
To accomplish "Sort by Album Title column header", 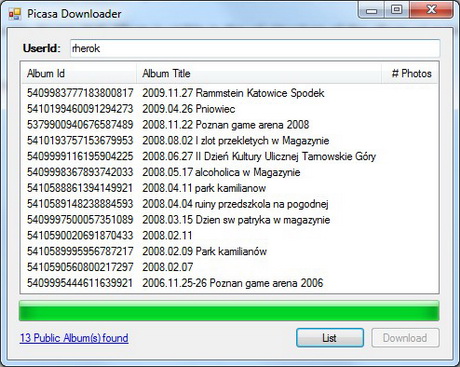I will [x=259, y=73].
